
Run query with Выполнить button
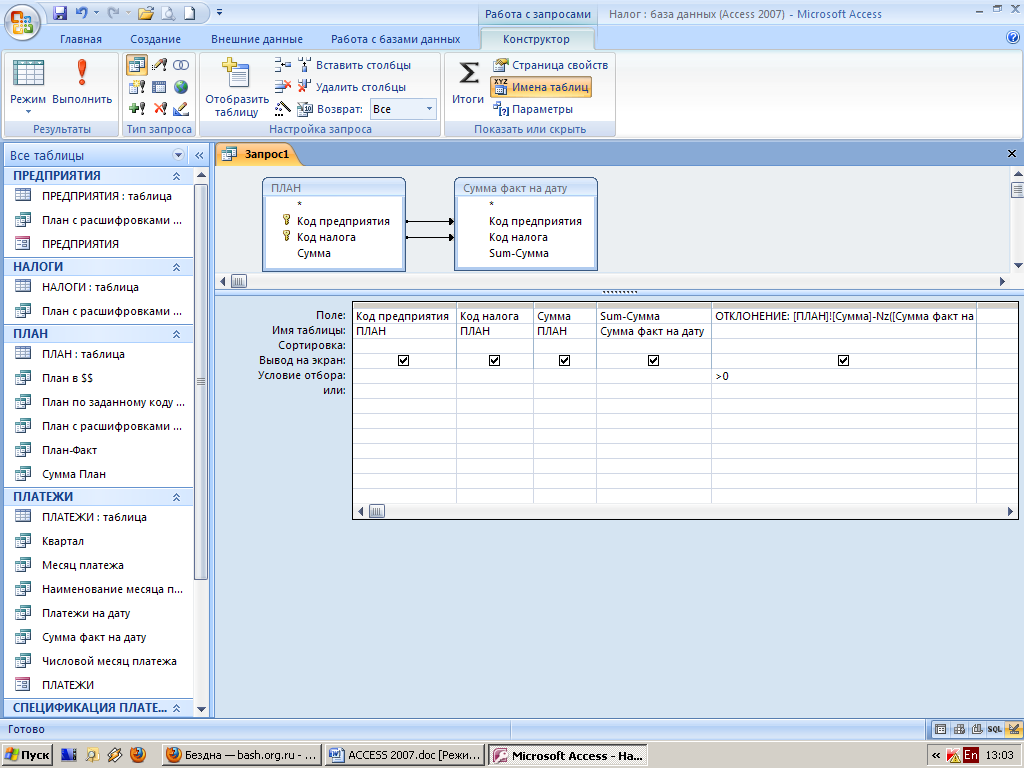coord(82,82)
